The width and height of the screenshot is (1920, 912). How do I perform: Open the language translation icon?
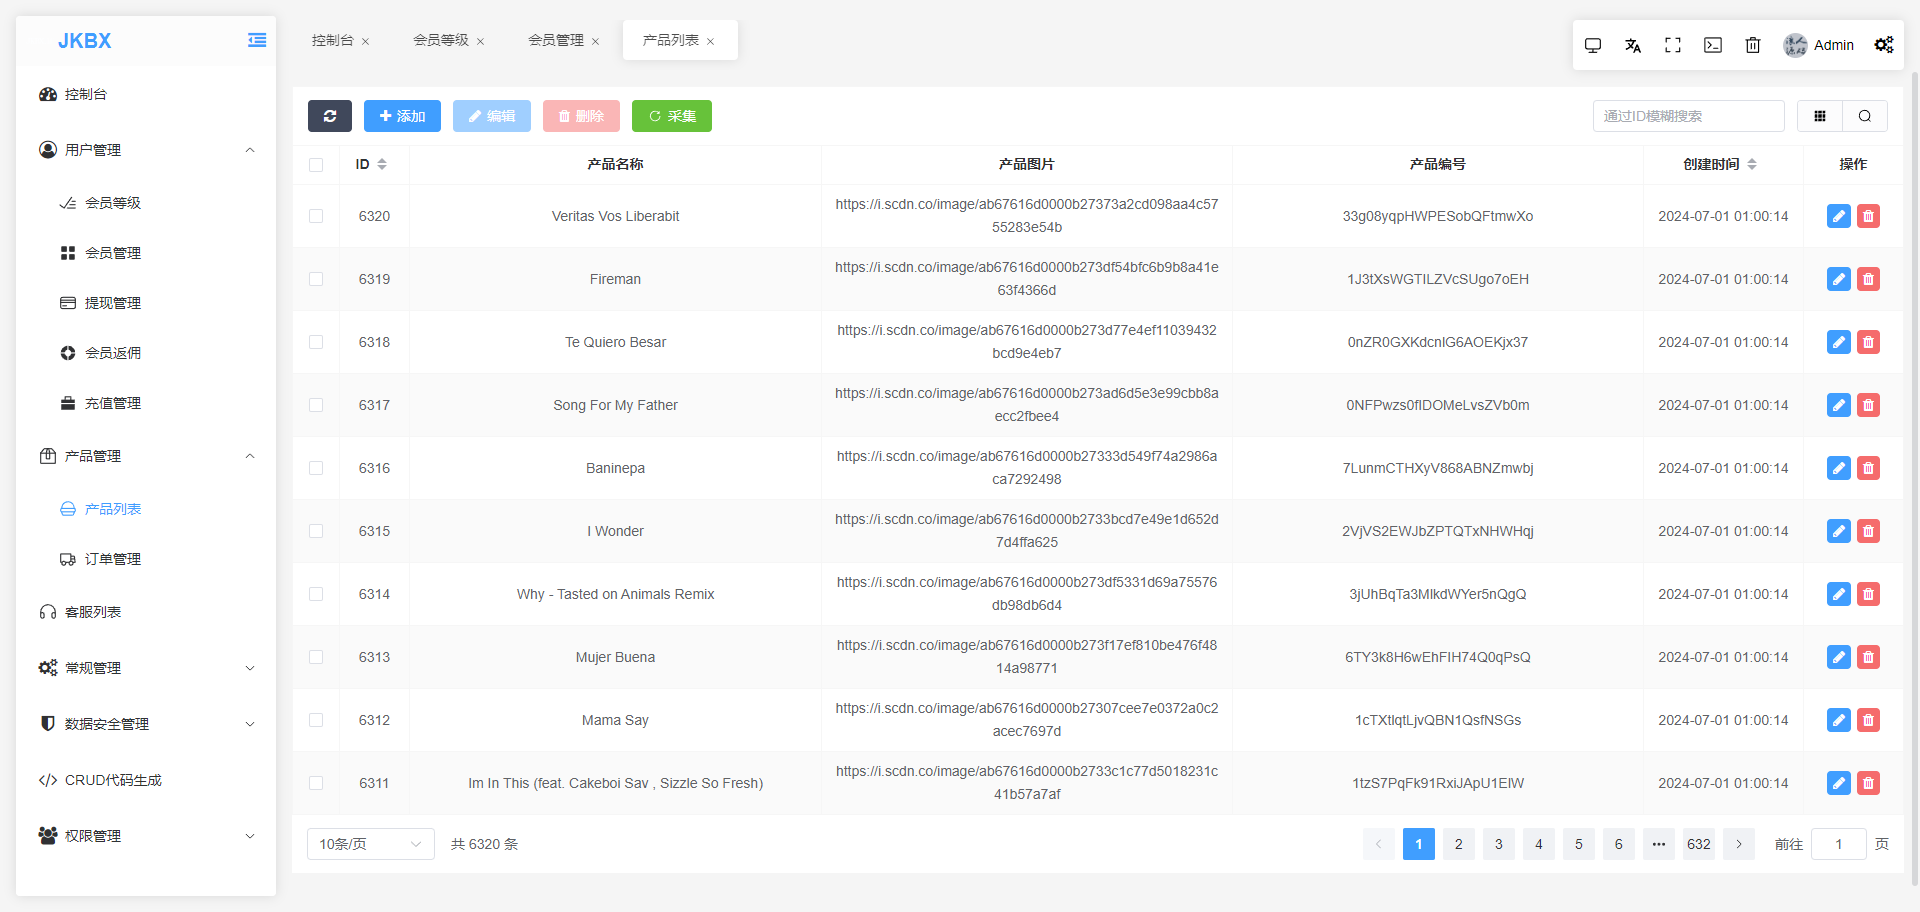1633,45
